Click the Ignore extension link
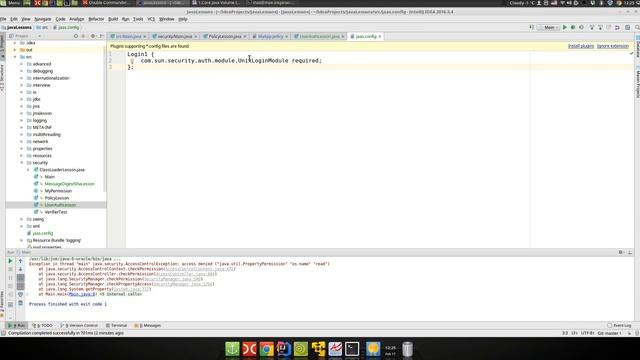The height and width of the screenshot is (360, 640). point(613,46)
